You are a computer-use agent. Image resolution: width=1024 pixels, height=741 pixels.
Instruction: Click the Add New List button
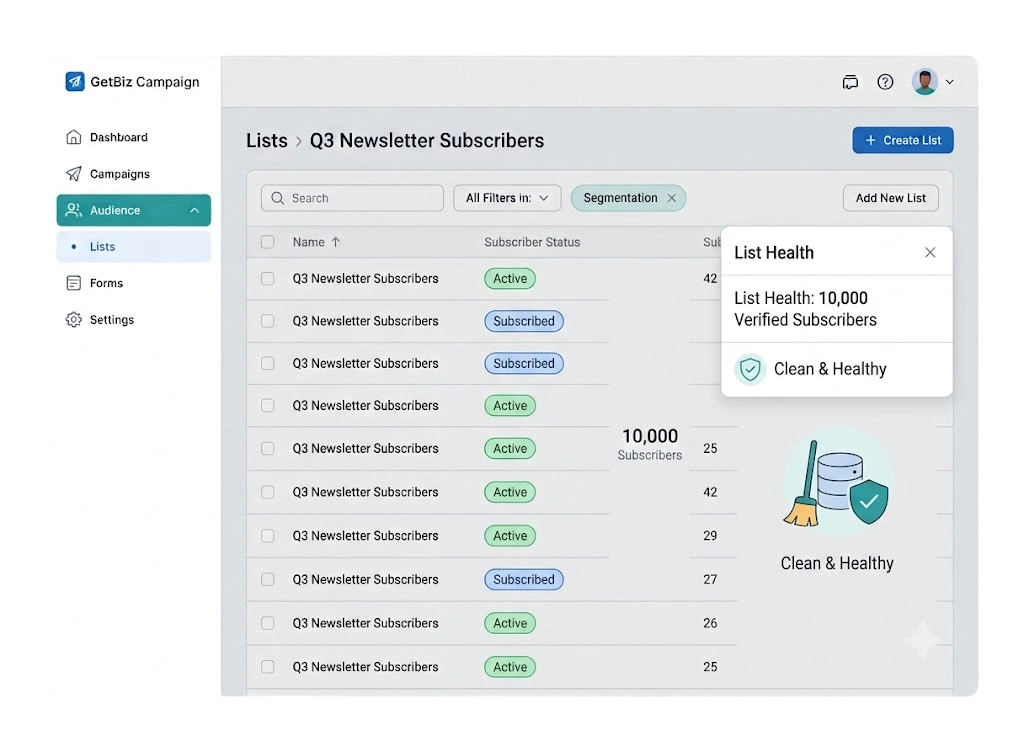pos(891,198)
